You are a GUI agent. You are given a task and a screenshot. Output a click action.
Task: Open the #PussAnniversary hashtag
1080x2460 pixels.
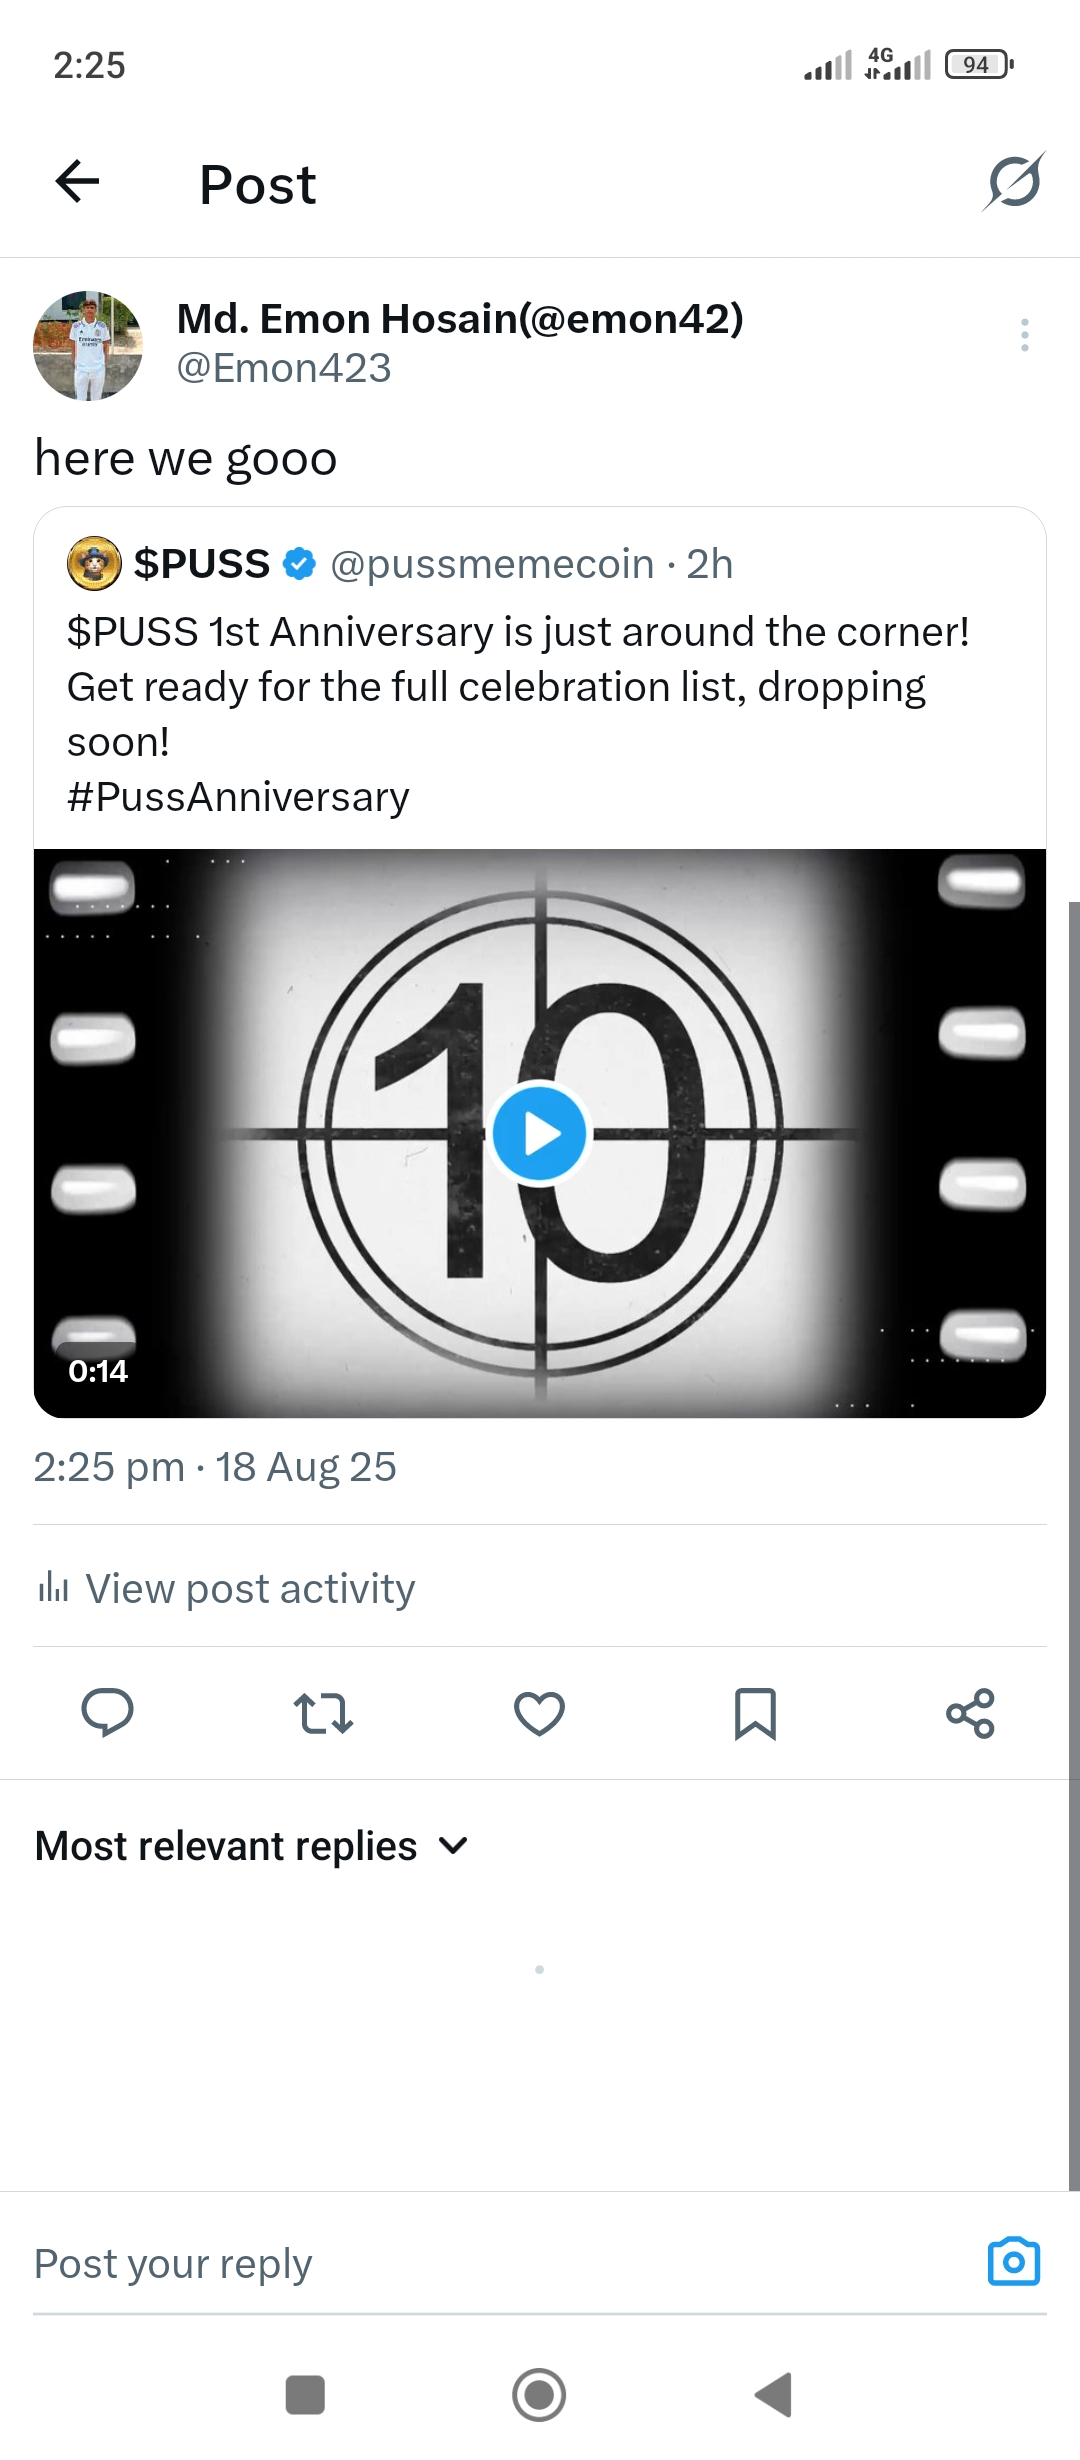[x=238, y=797]
